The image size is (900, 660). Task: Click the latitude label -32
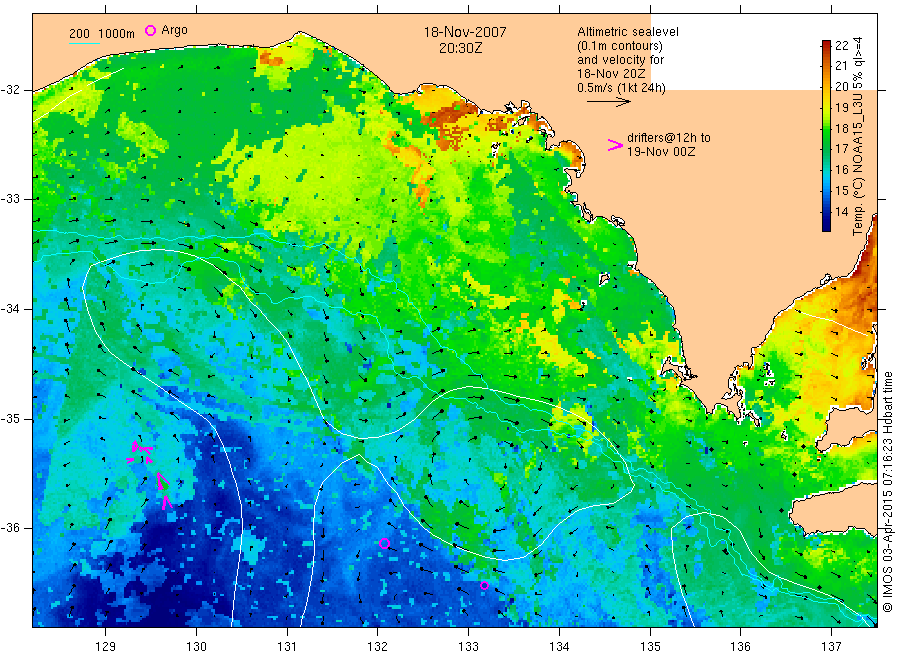(x=10, y=90)
